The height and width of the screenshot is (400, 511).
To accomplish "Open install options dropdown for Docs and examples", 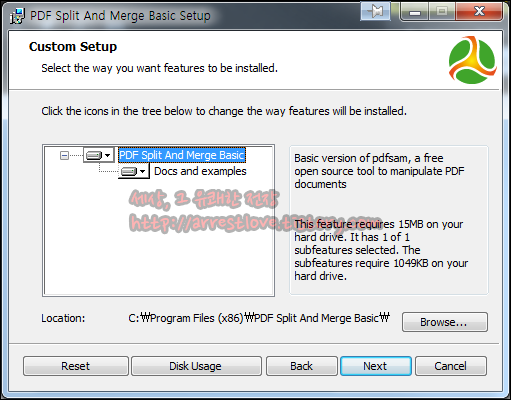I will tap(134, 171).
